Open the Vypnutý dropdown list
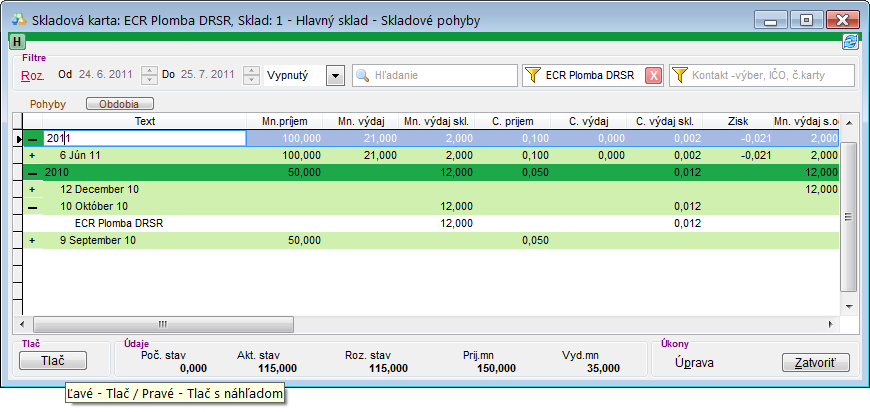The height and width of the screenshot is (412, 870). tap(335, 76)
